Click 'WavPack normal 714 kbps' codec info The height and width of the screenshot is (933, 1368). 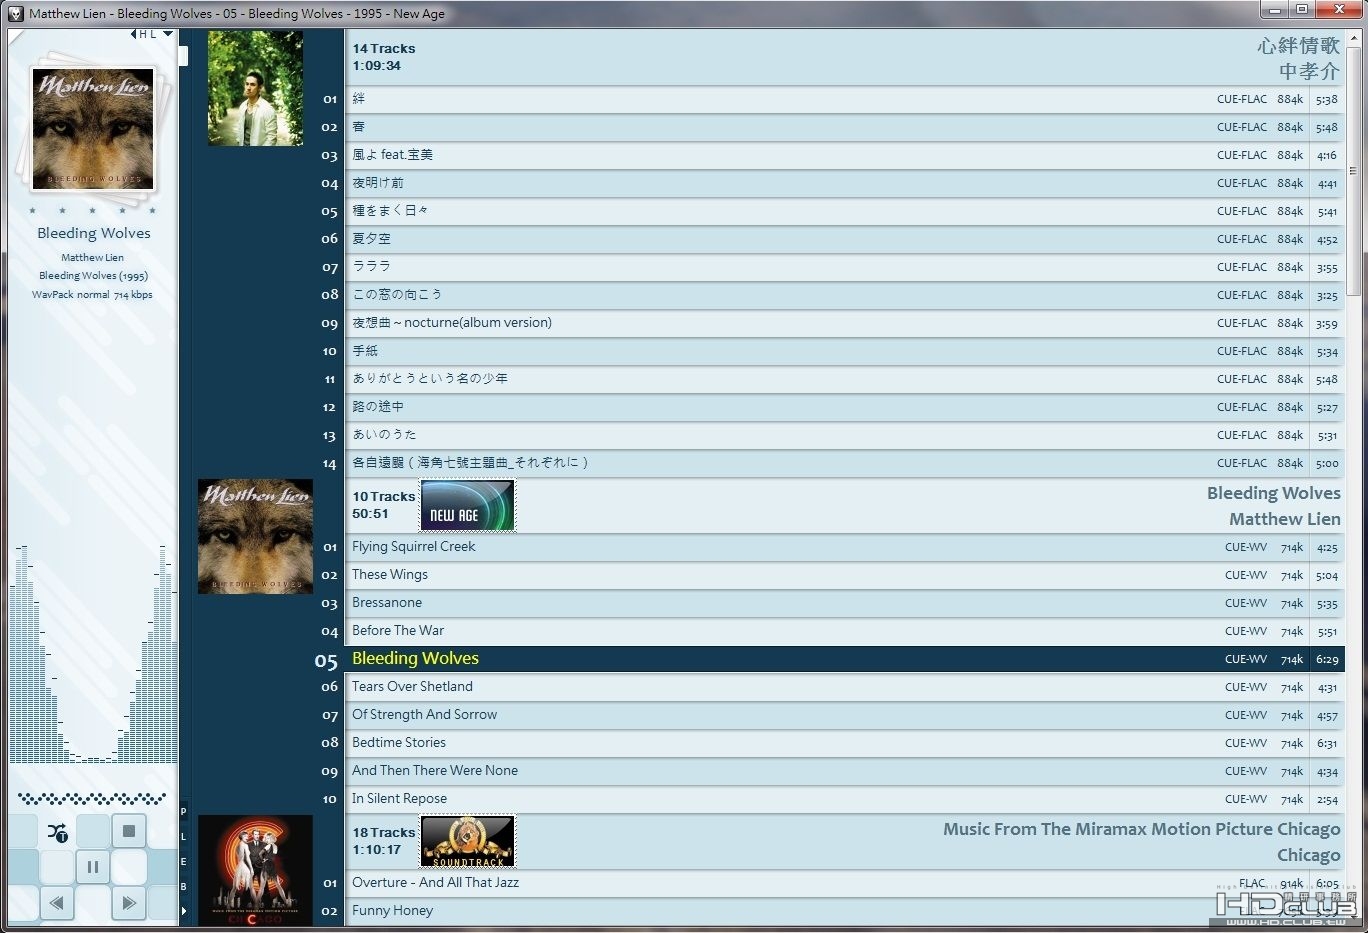click(x=92, y=295)
